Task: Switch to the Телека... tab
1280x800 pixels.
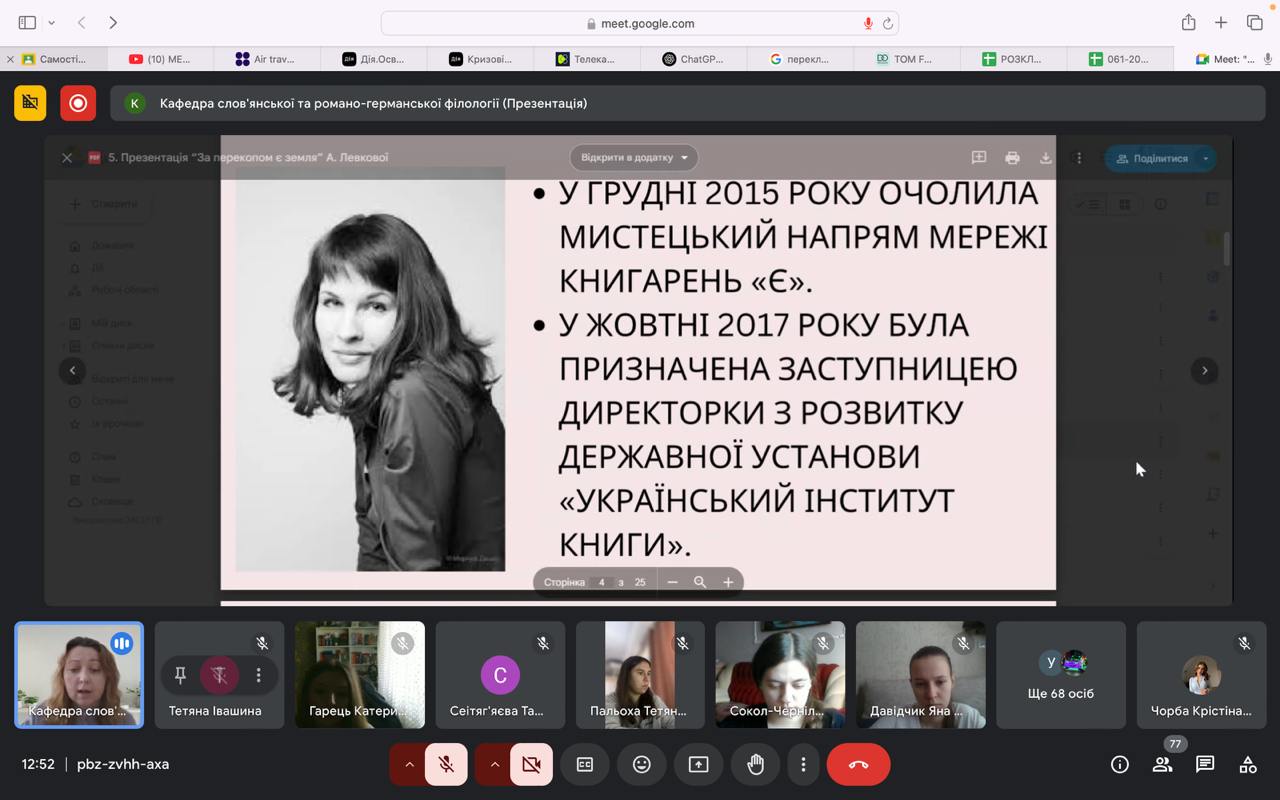Action: (588, 59)
